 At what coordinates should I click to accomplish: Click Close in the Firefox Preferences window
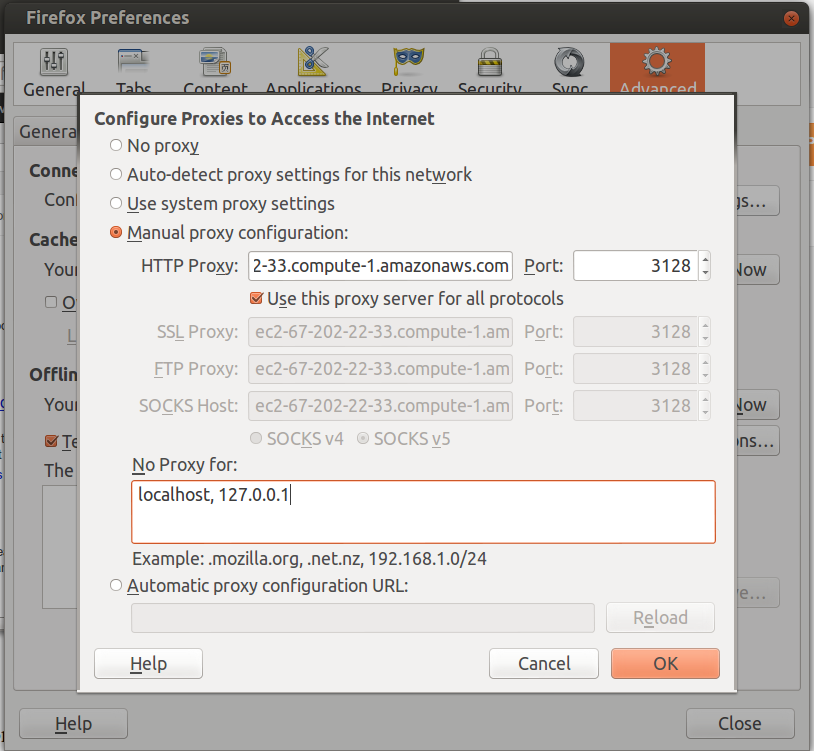(740, 723)
